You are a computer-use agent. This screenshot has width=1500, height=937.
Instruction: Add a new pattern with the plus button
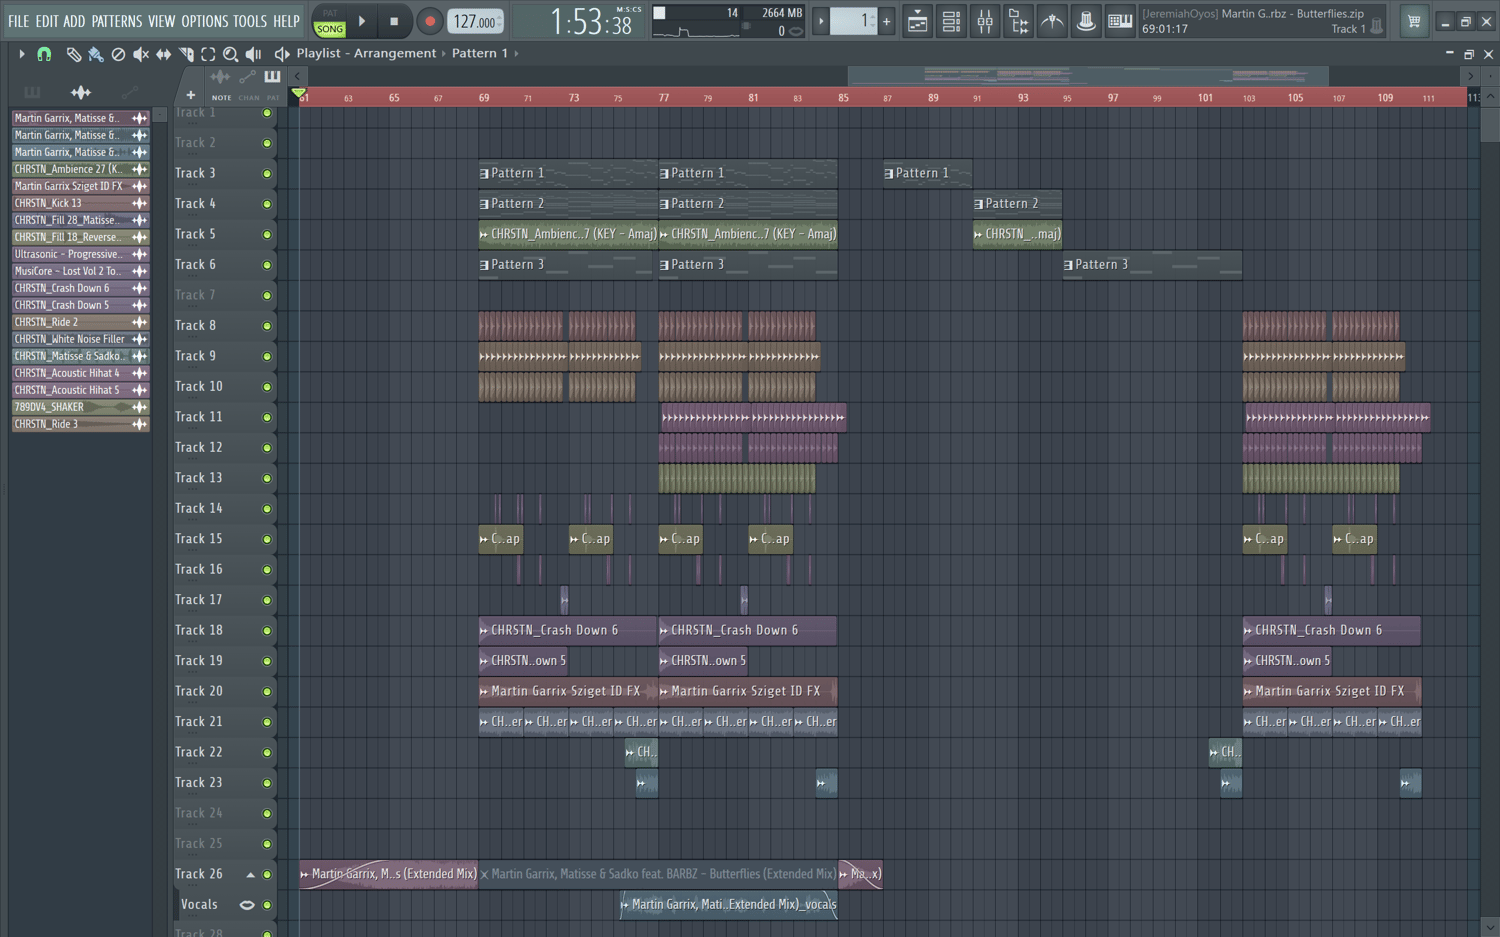pos(886,21)
